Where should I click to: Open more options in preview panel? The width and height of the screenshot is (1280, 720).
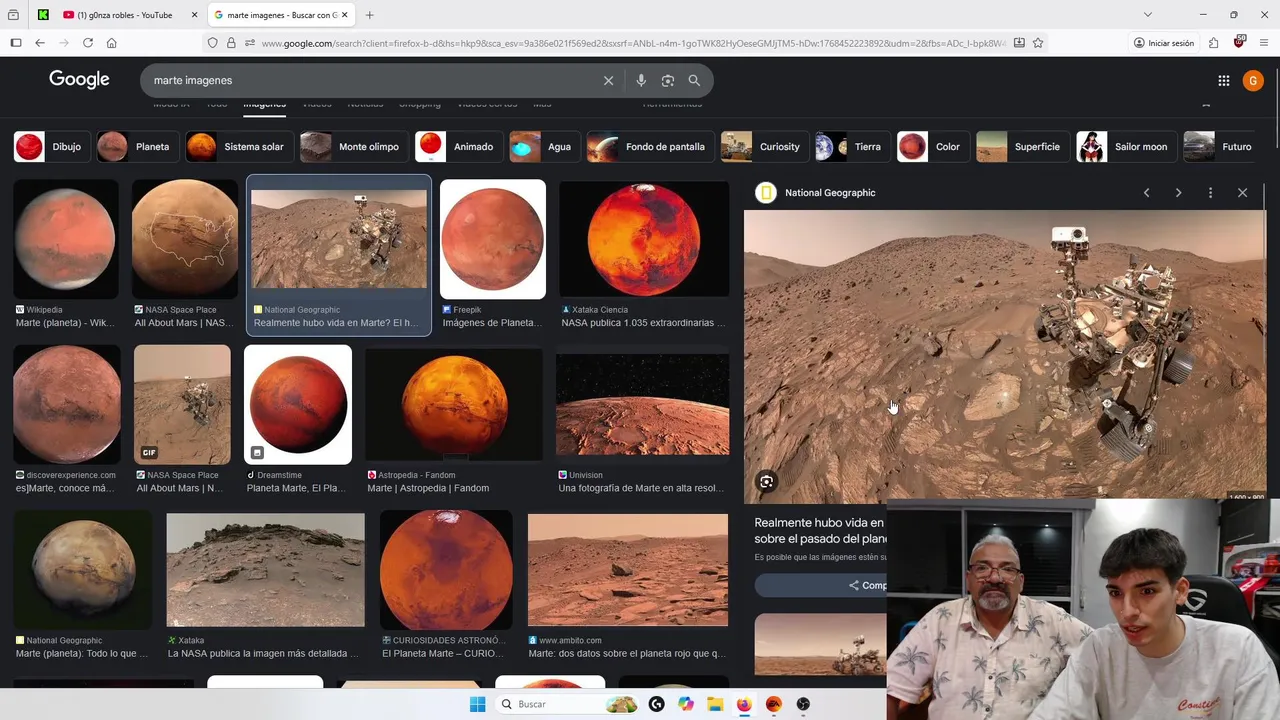click(x=1210, y=193)
